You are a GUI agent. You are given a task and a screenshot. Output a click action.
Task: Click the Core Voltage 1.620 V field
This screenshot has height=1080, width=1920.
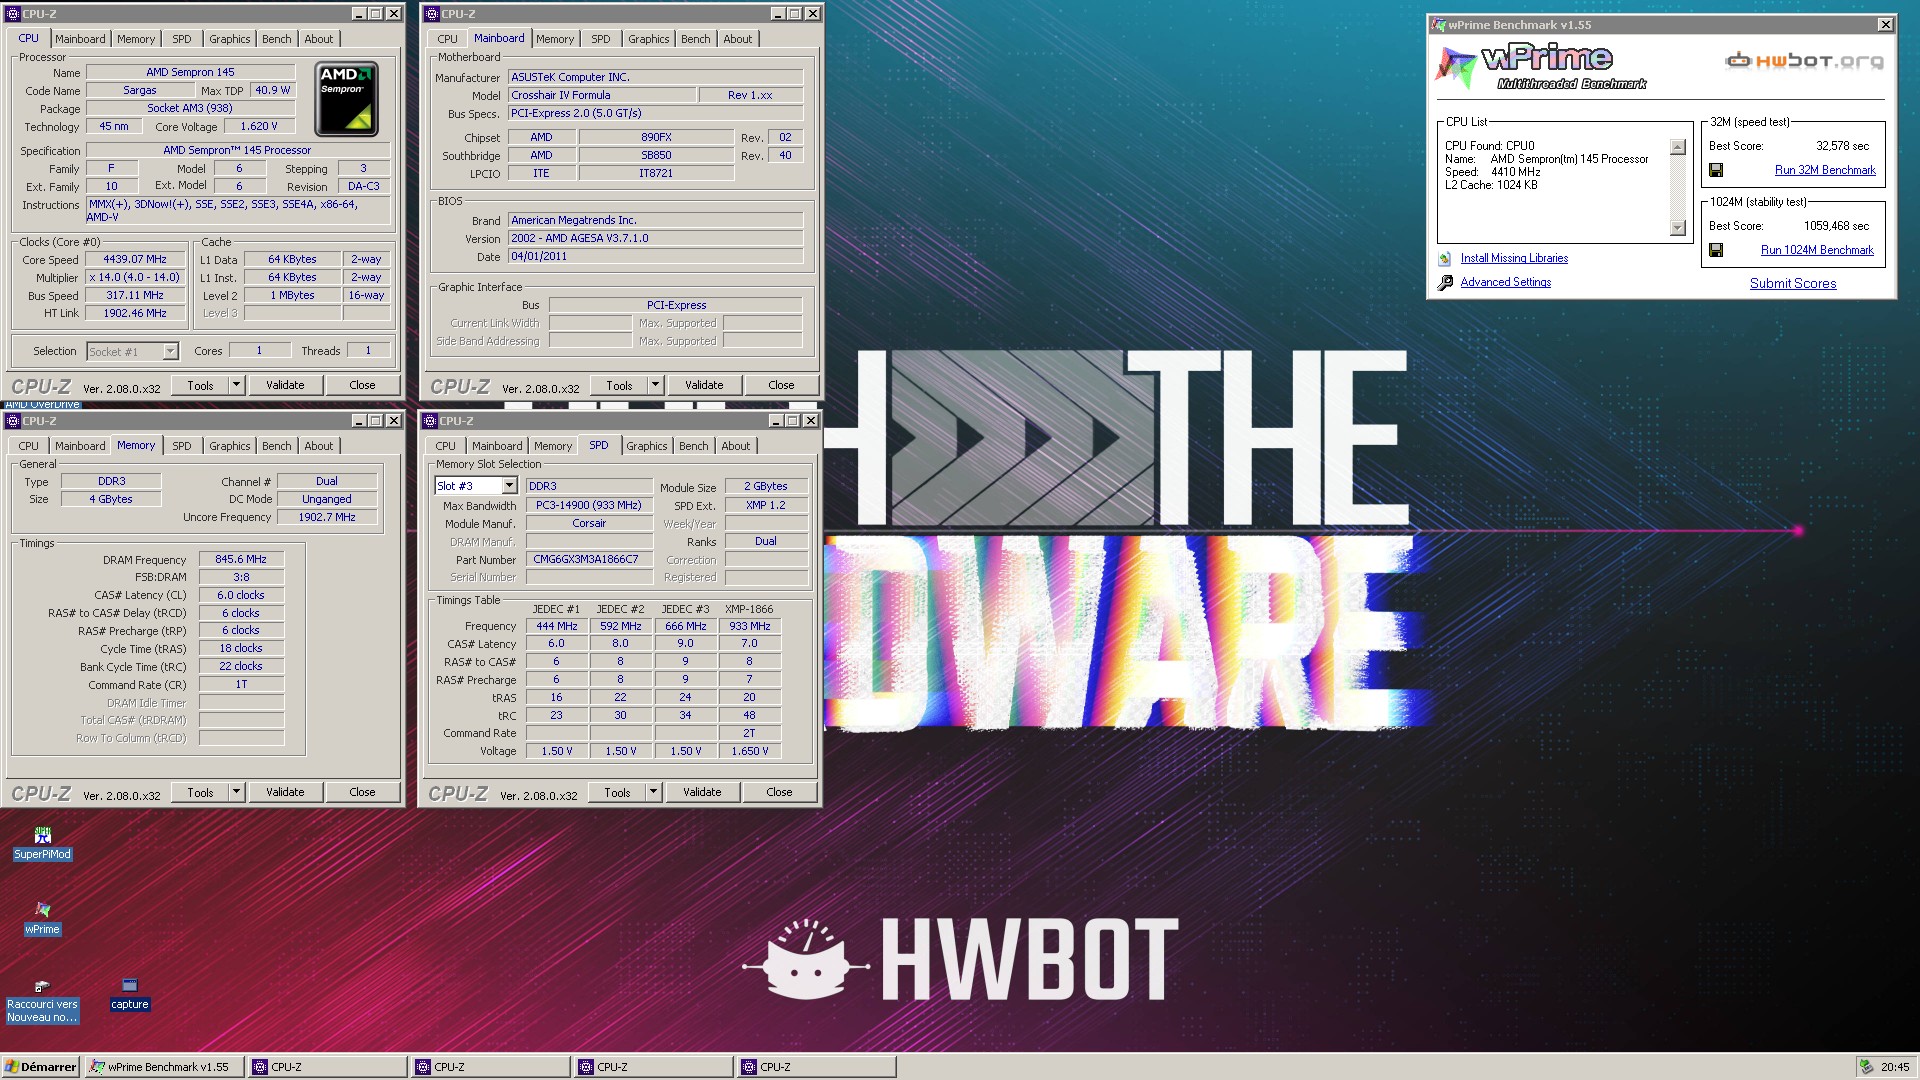click(259, 127)
